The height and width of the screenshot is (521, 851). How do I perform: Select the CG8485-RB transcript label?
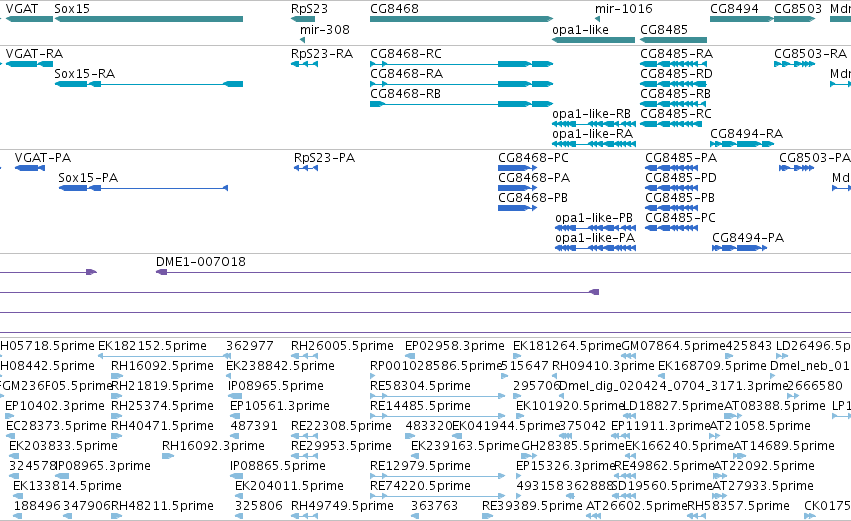pyautogui.click(x=676, y=94)
